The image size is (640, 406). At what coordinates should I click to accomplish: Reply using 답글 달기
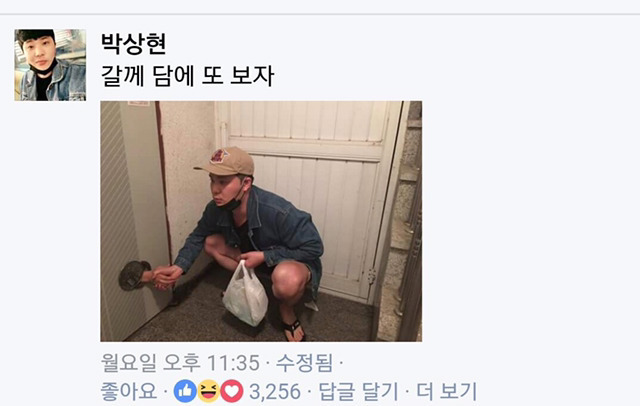point(358,391)
